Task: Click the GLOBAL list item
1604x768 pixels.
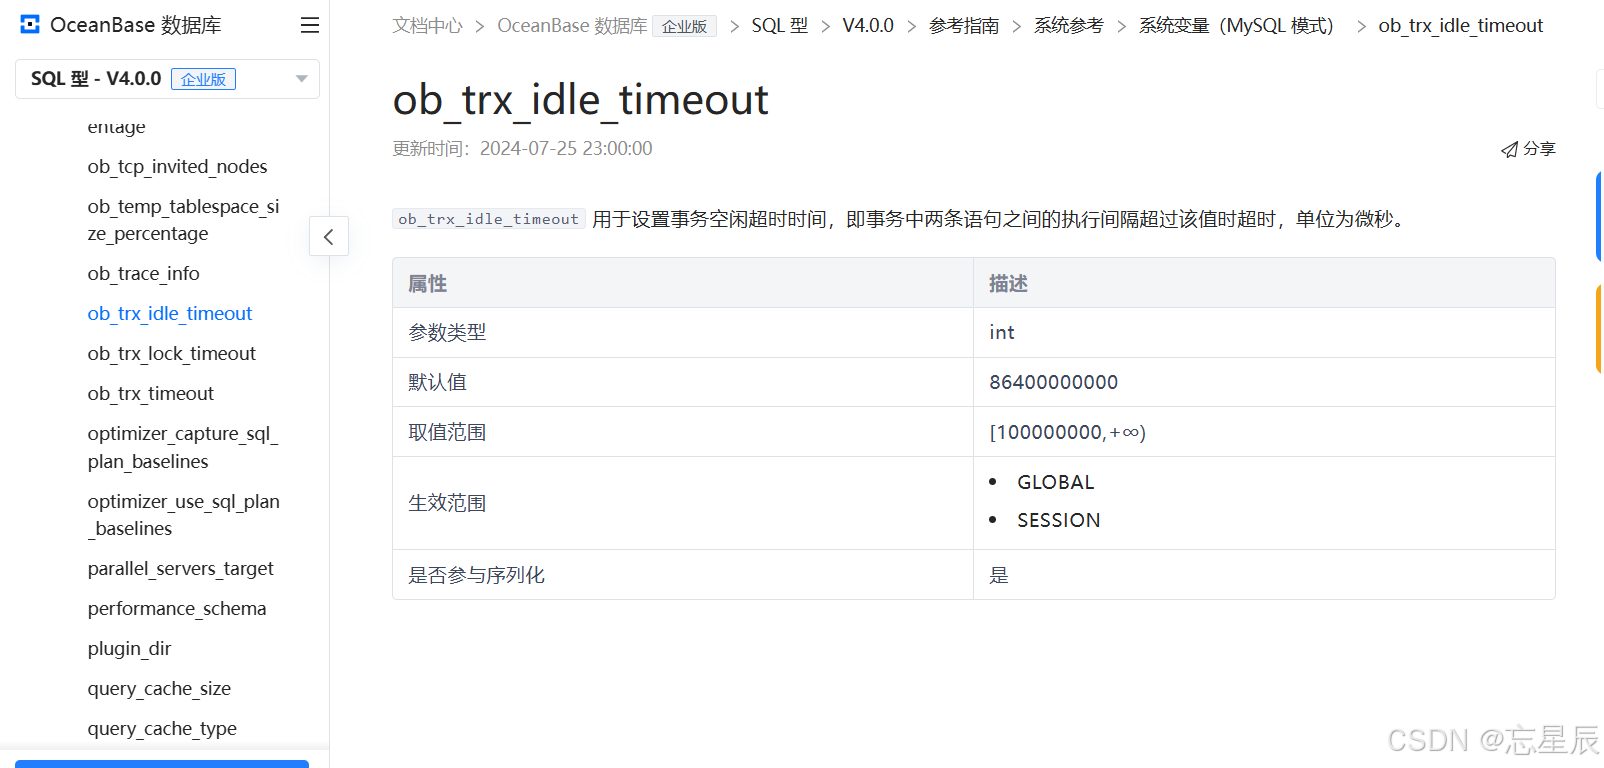Action: pyautogui.click(x=1055, y=482)
